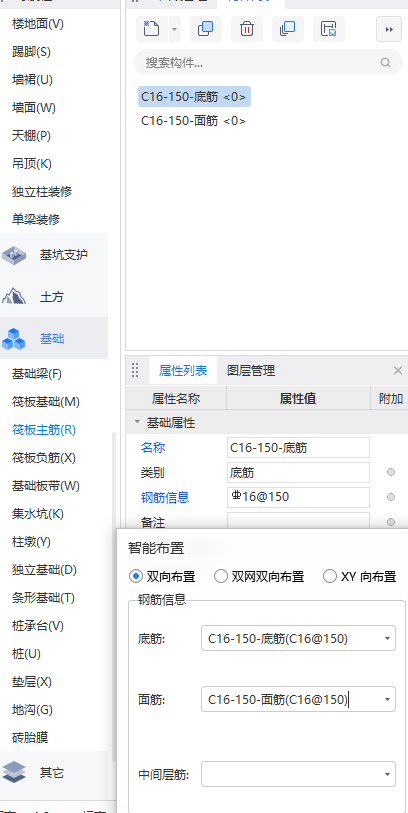
Task: Click the properties panel drag handle
Action: (135, 370)
